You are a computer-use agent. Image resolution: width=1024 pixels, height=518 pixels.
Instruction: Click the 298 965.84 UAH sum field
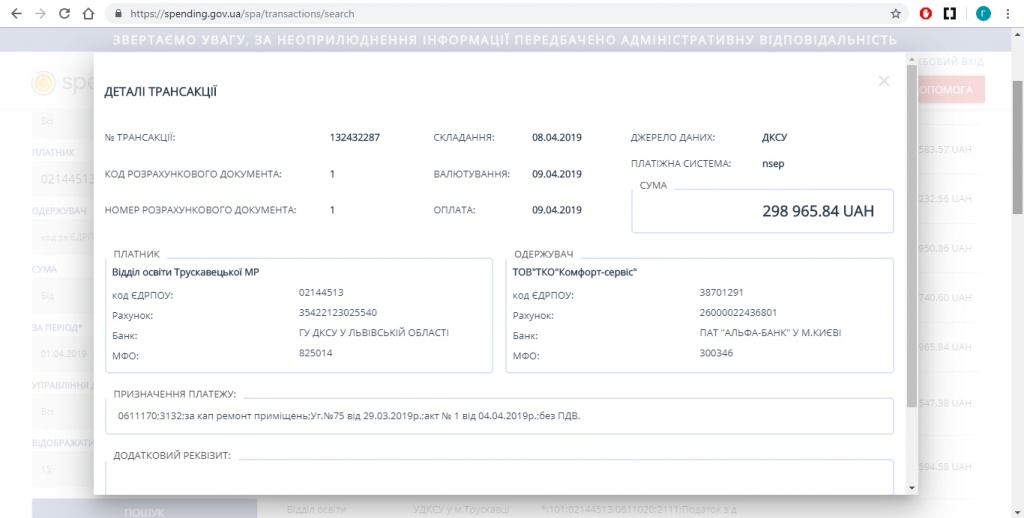[762, 211]
